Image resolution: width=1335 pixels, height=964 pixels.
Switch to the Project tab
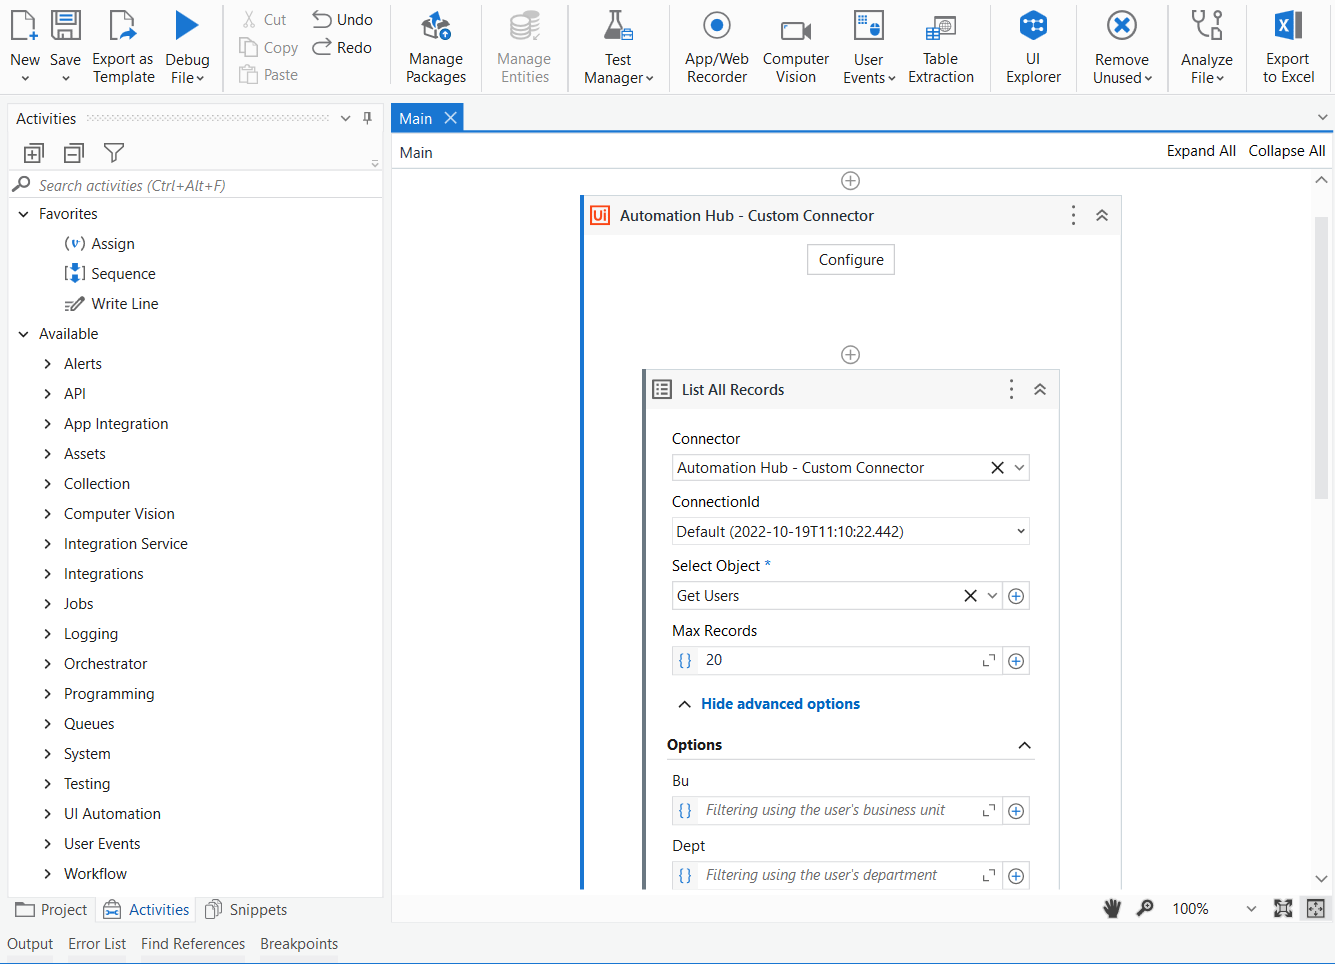click(52, 909)
